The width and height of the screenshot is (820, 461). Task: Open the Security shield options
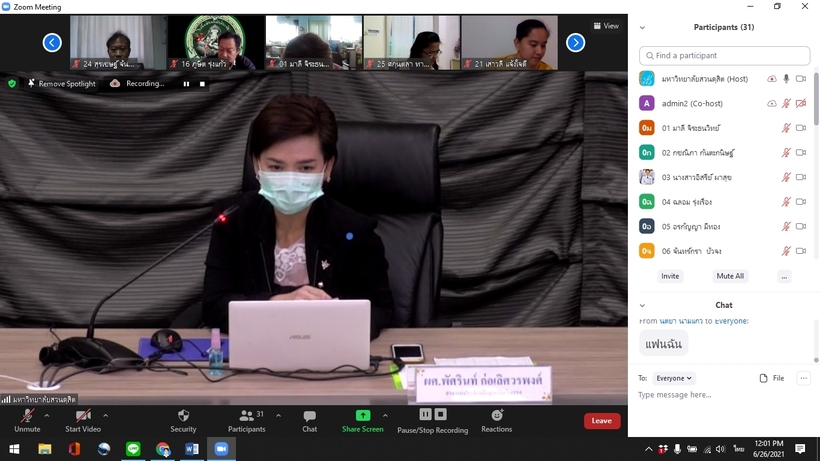pos(183,416)
